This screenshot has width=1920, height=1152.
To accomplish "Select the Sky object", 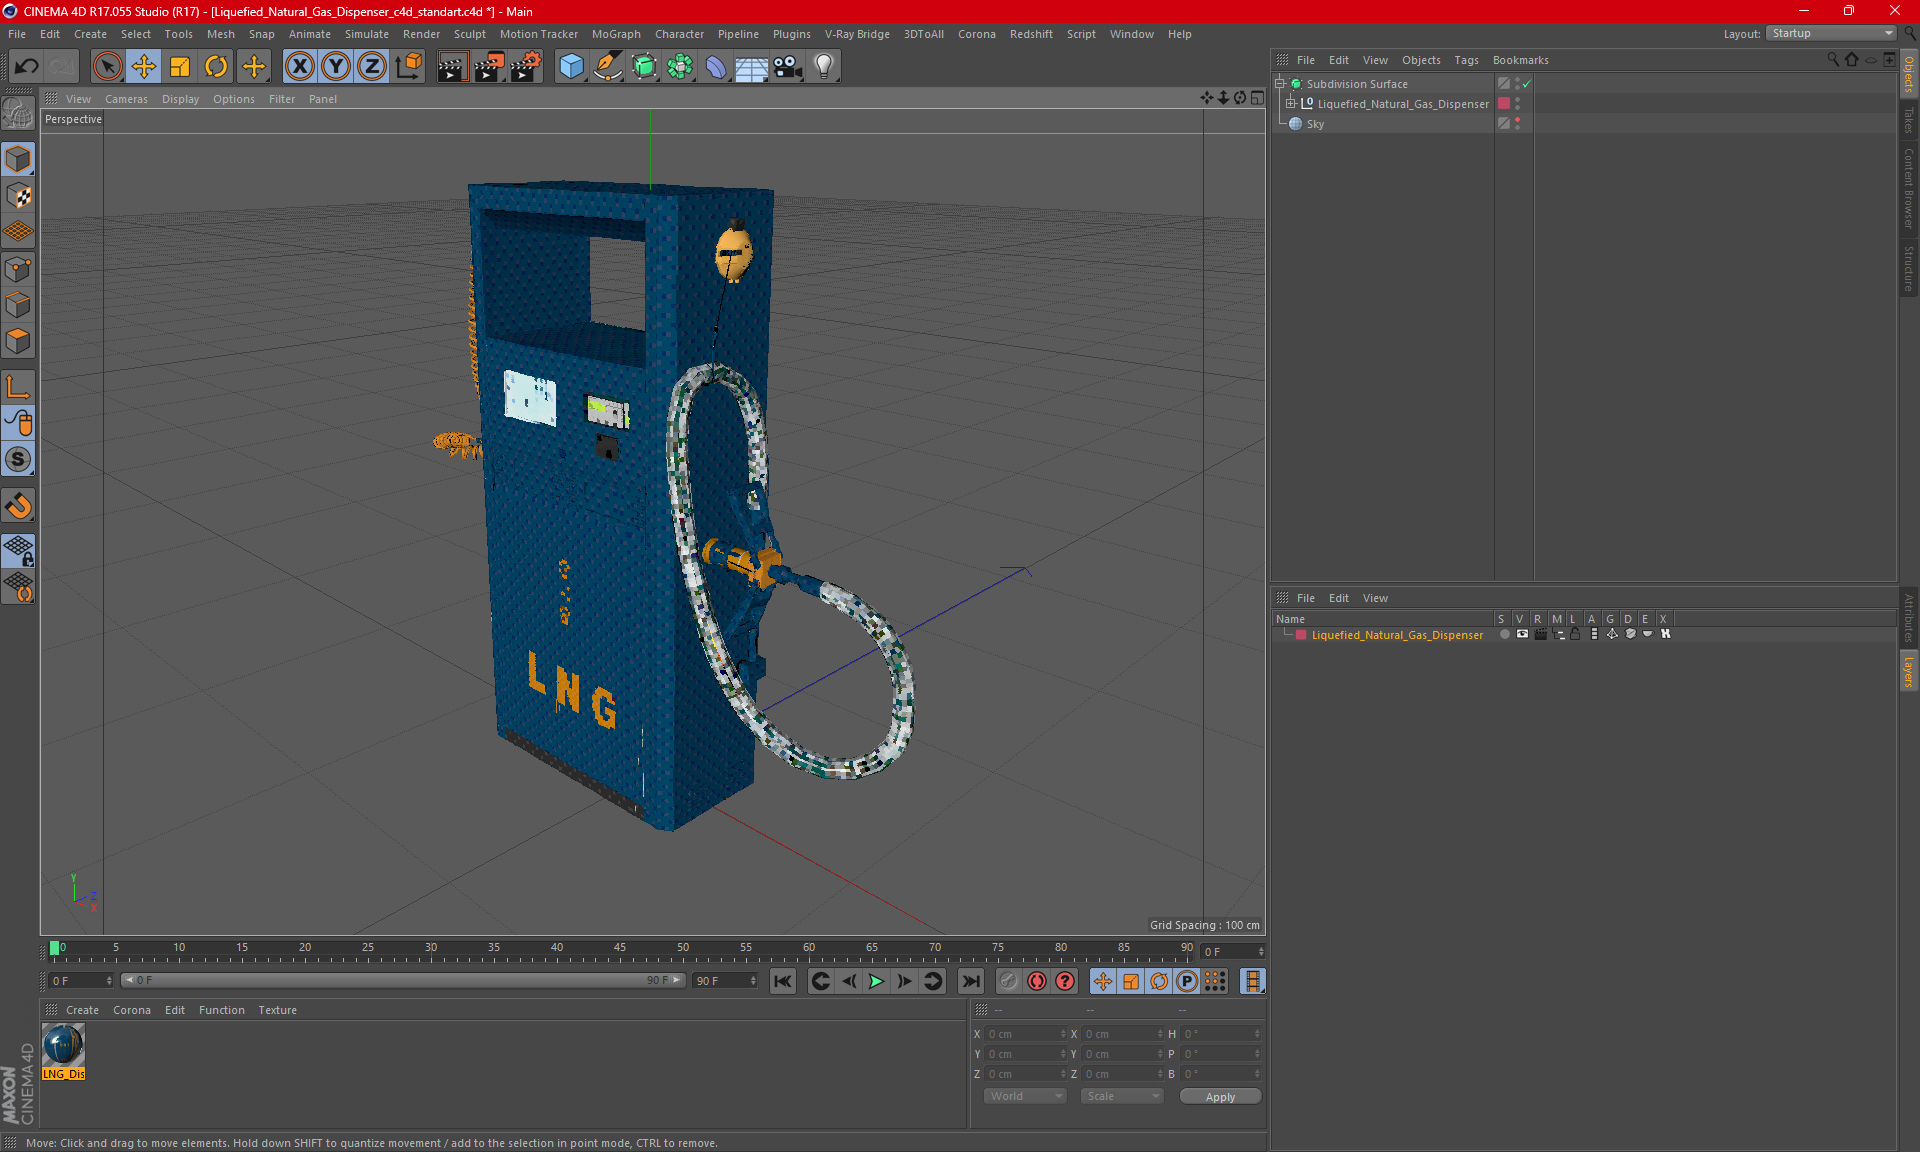I will coord(1315,124).
